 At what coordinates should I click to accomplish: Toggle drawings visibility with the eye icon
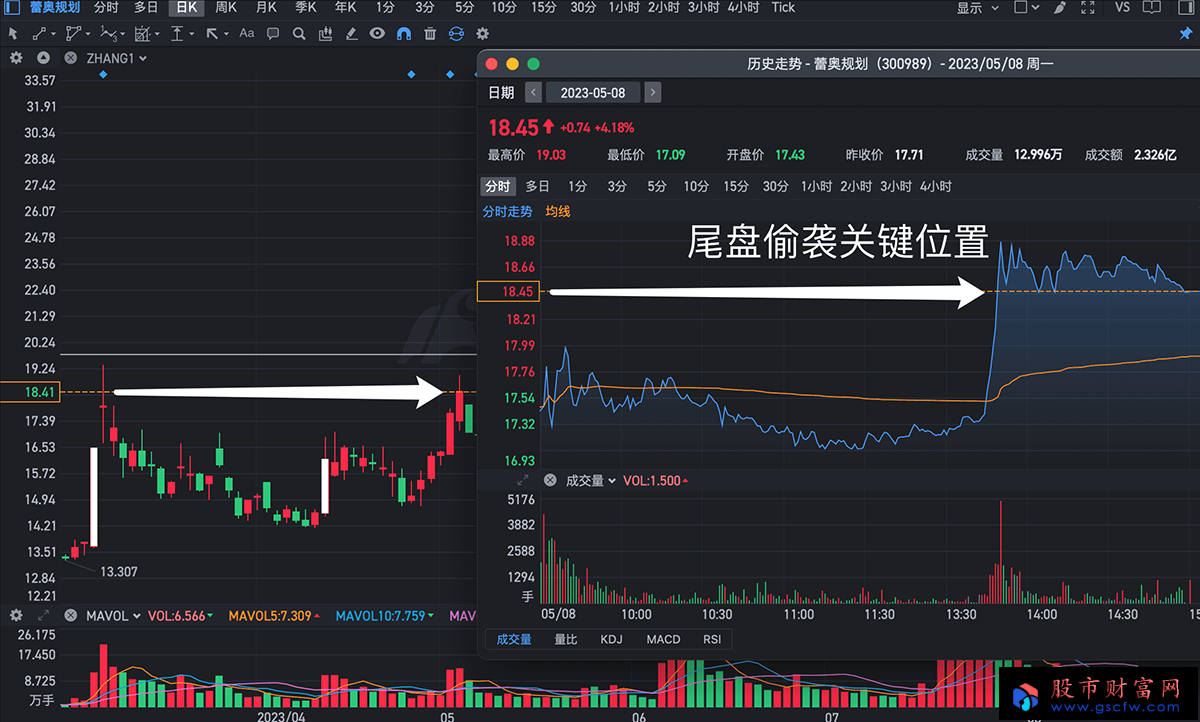pos(377,33)
